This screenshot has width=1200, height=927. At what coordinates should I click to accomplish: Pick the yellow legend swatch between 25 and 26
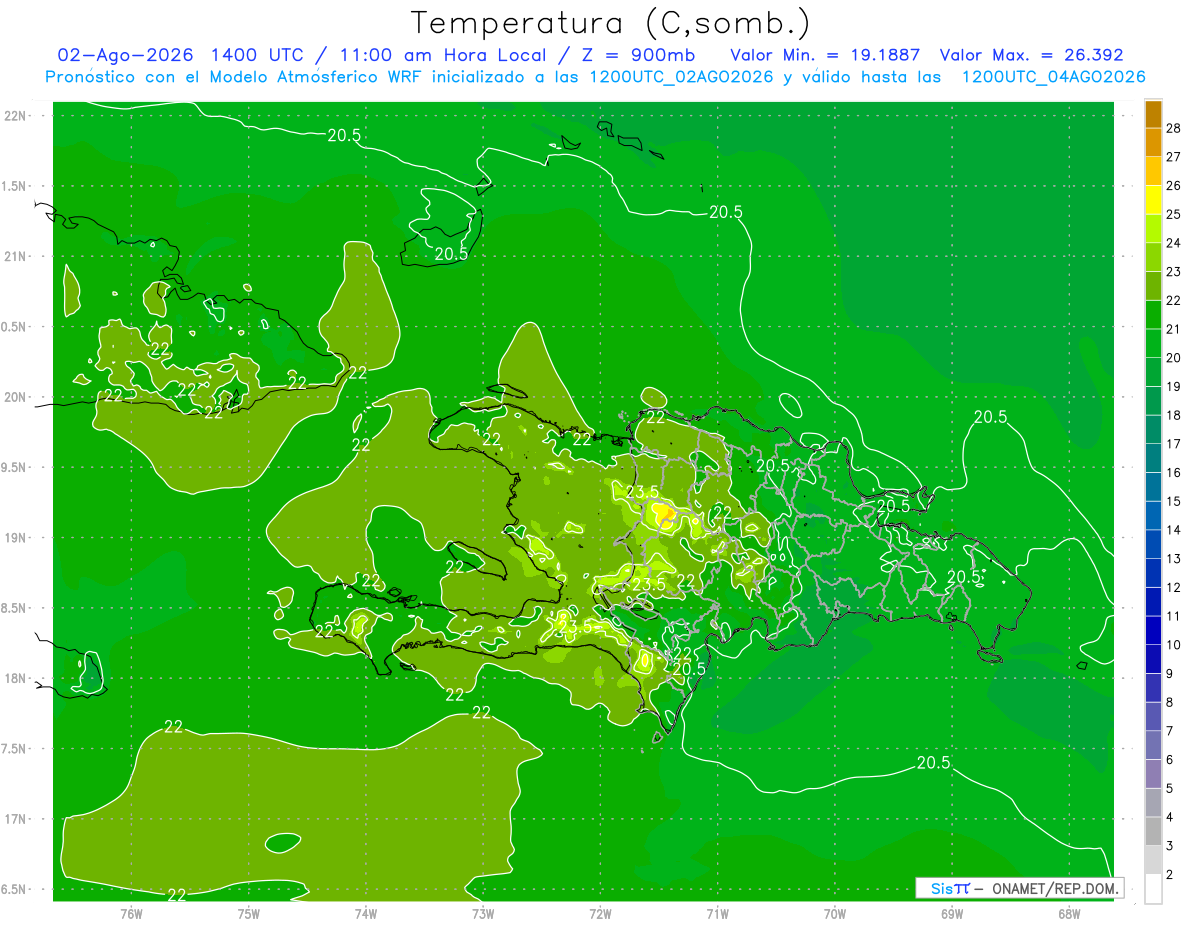pos(1153,199)
